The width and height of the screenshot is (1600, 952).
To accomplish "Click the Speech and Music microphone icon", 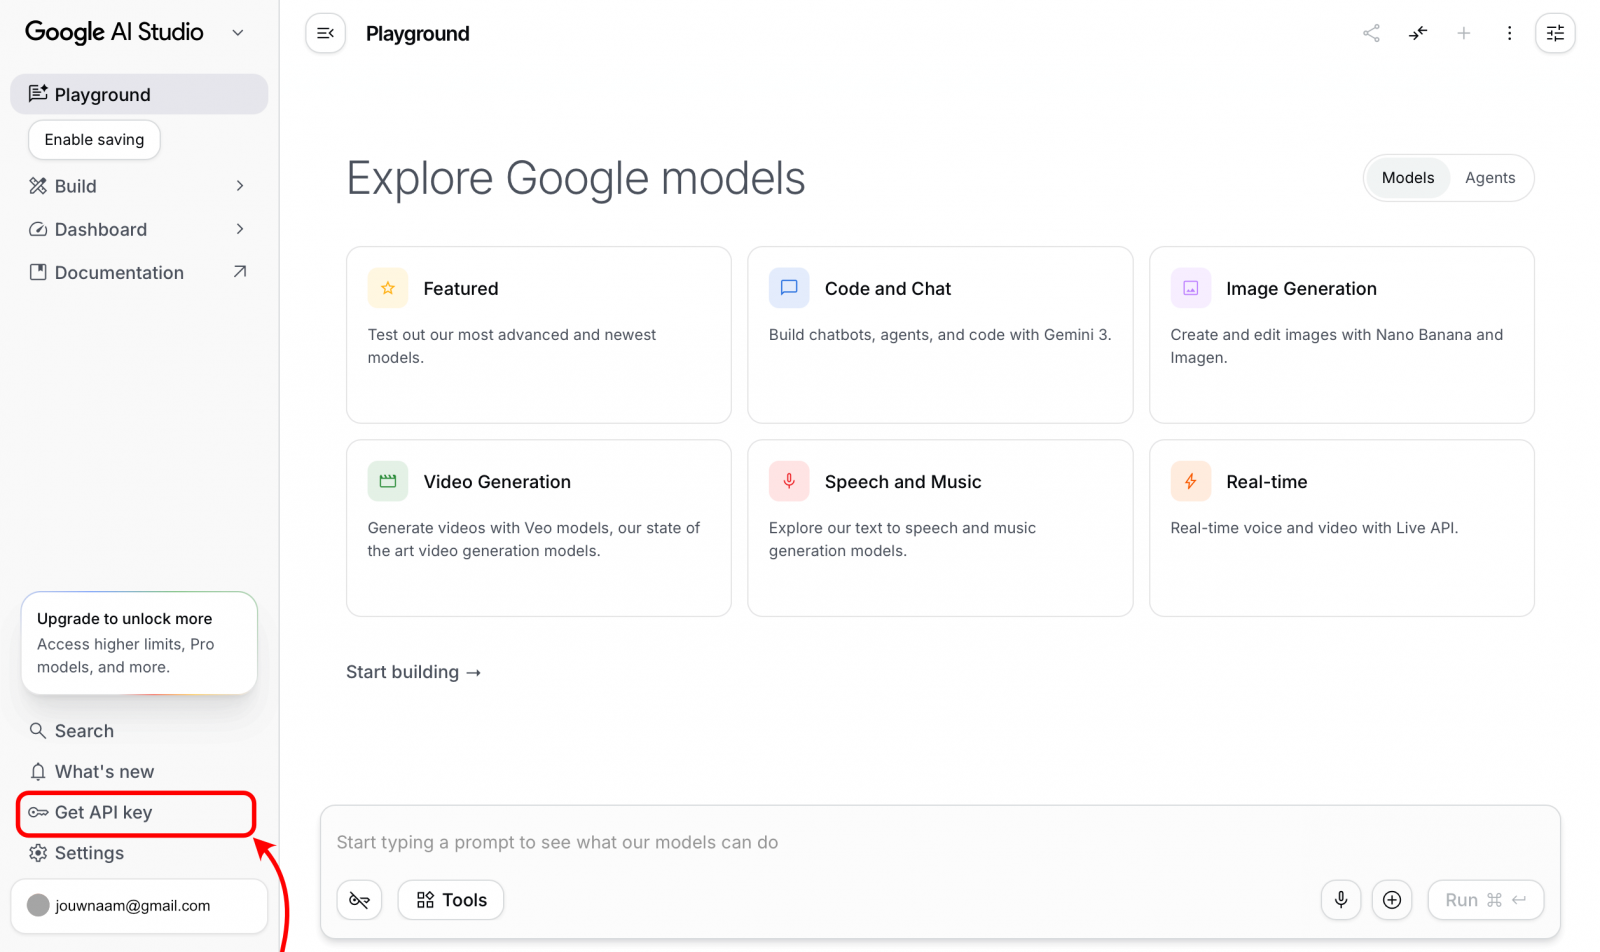I will [x=789, y=481].
